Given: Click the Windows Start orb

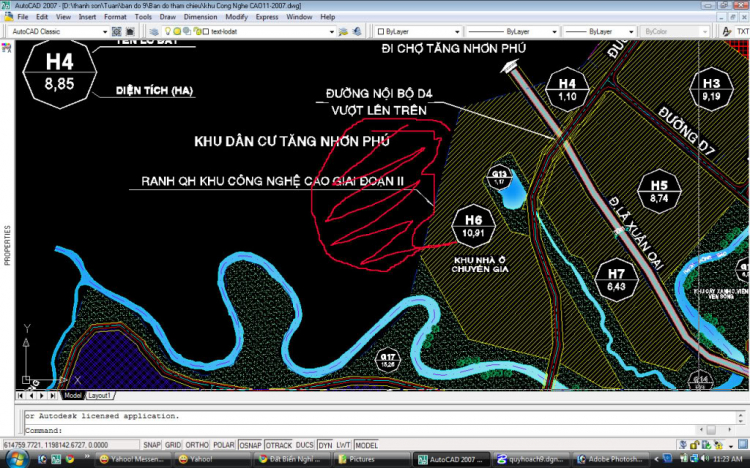Looking at the screenshot, I should pyautogui.click(x=15, y=458).
